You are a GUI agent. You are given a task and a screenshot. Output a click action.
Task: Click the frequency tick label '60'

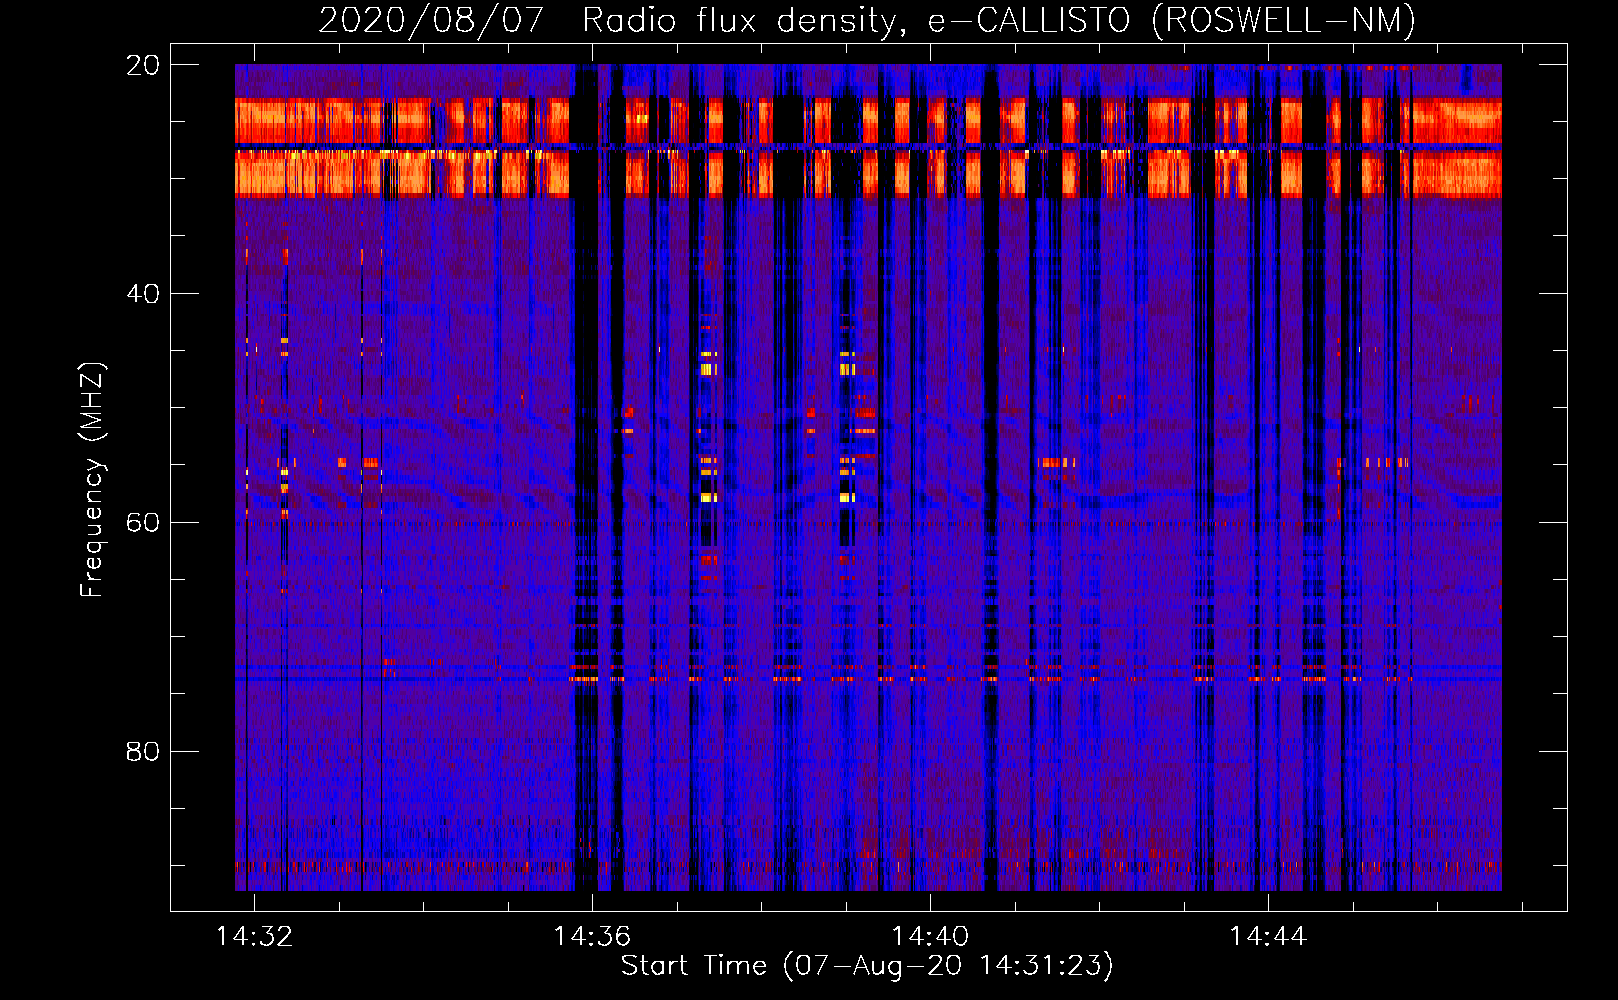coord(143,523)
